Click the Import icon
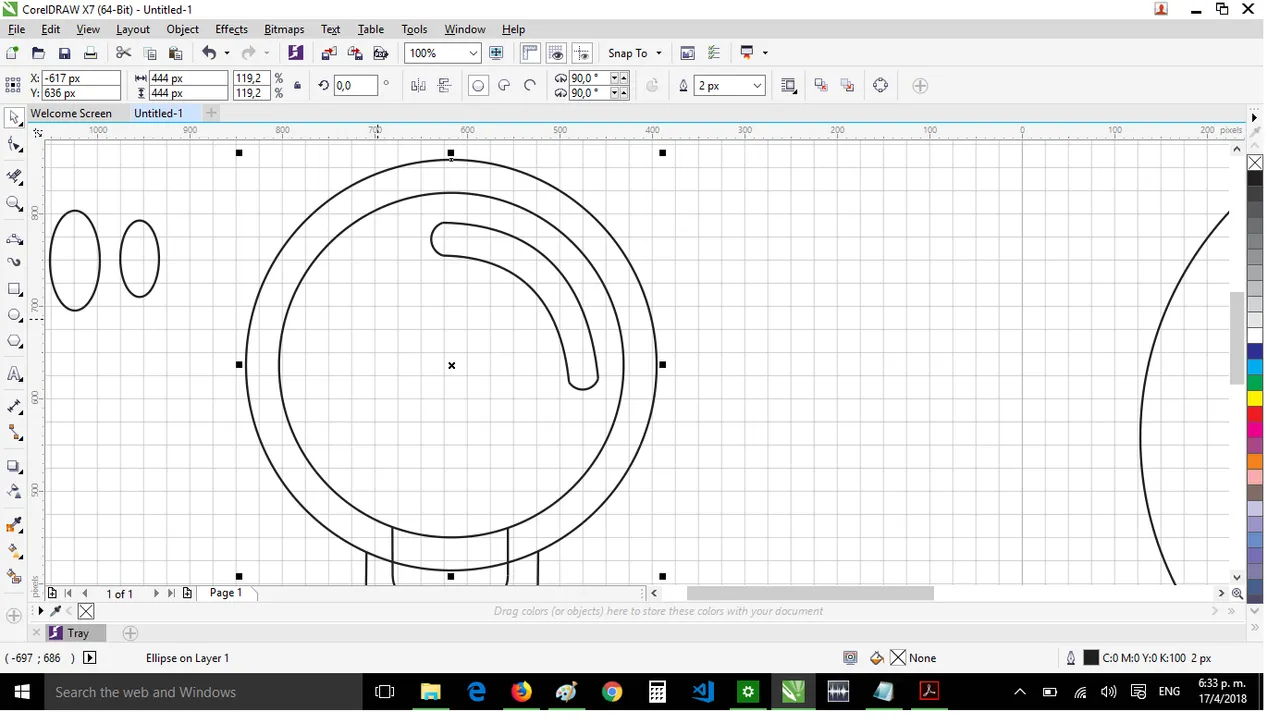This screenshot has height=721, width=1280. click(328, 53)
